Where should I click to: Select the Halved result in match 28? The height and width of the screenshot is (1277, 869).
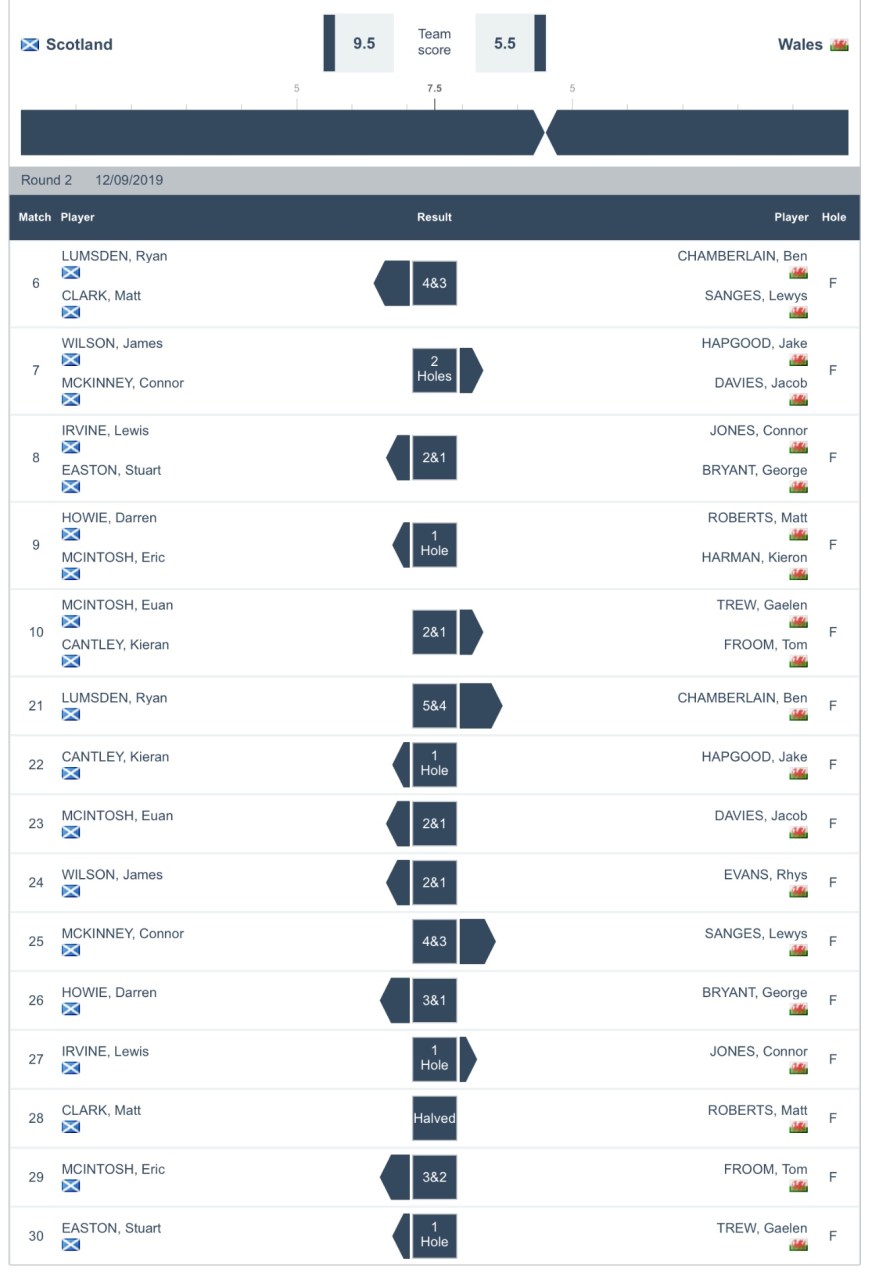(434, 1118)
